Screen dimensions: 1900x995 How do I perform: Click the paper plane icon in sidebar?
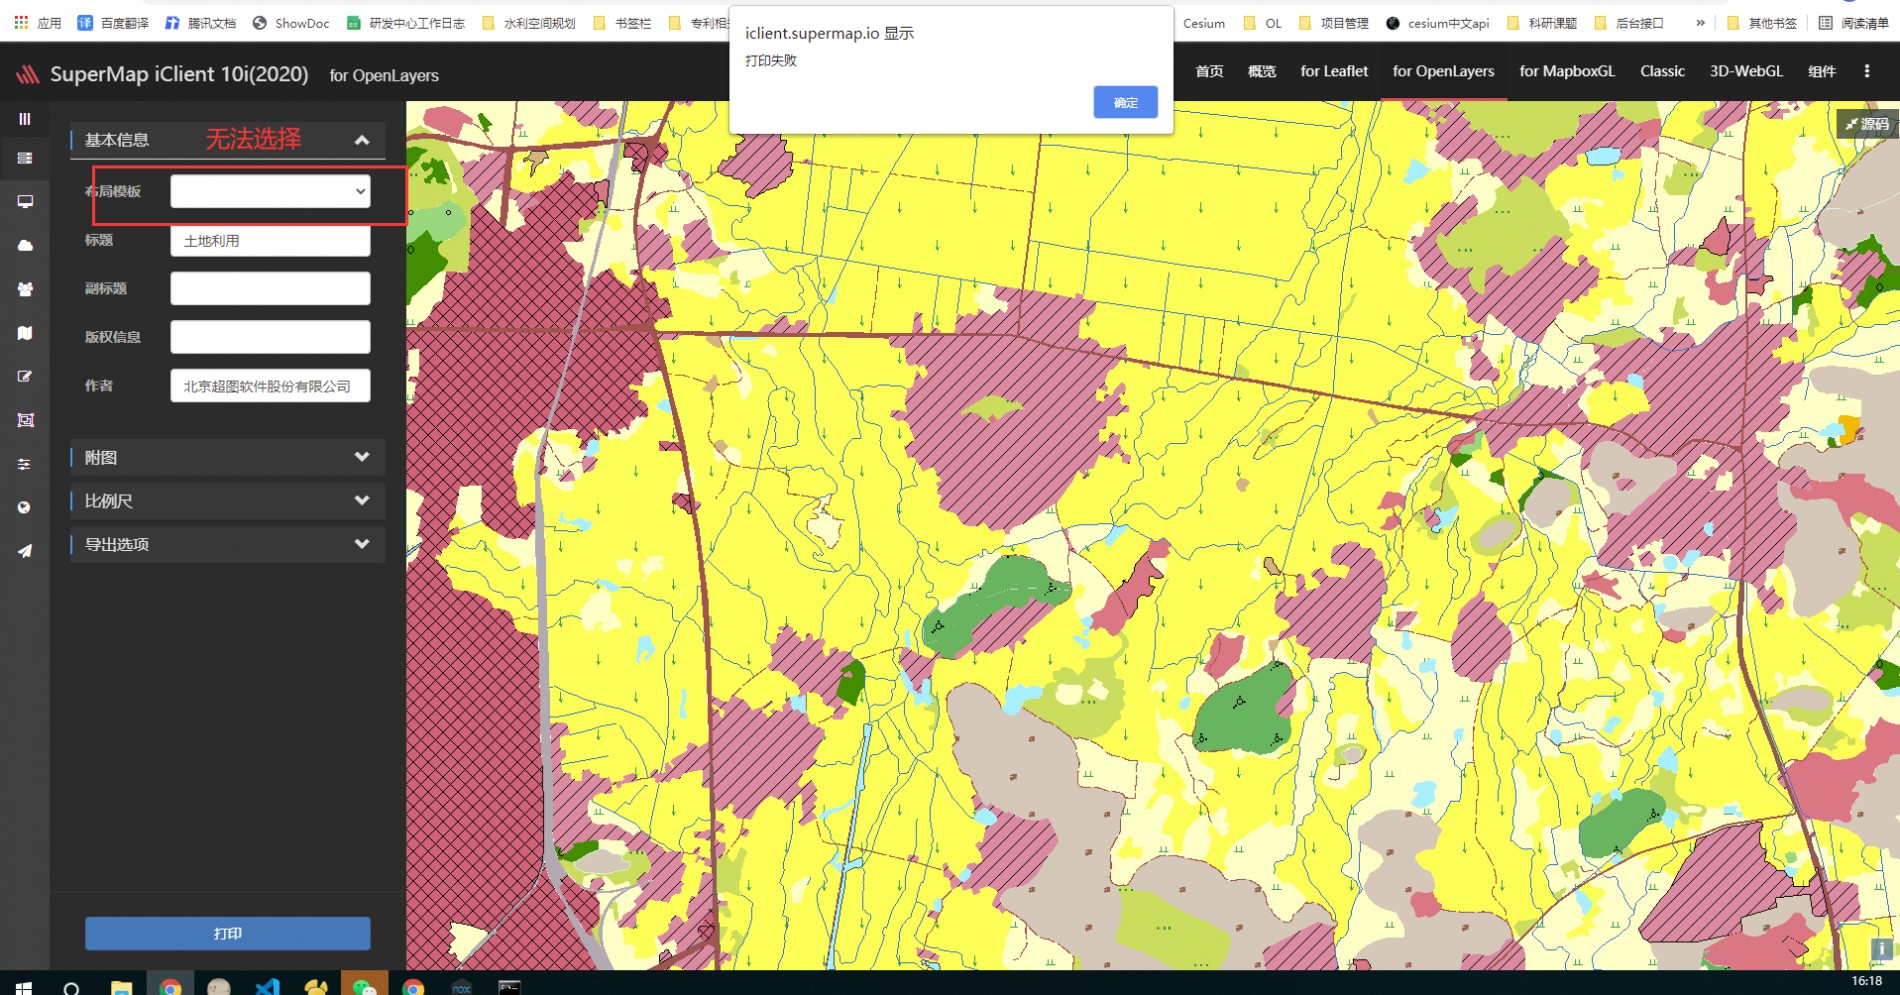tap(25, 551)
